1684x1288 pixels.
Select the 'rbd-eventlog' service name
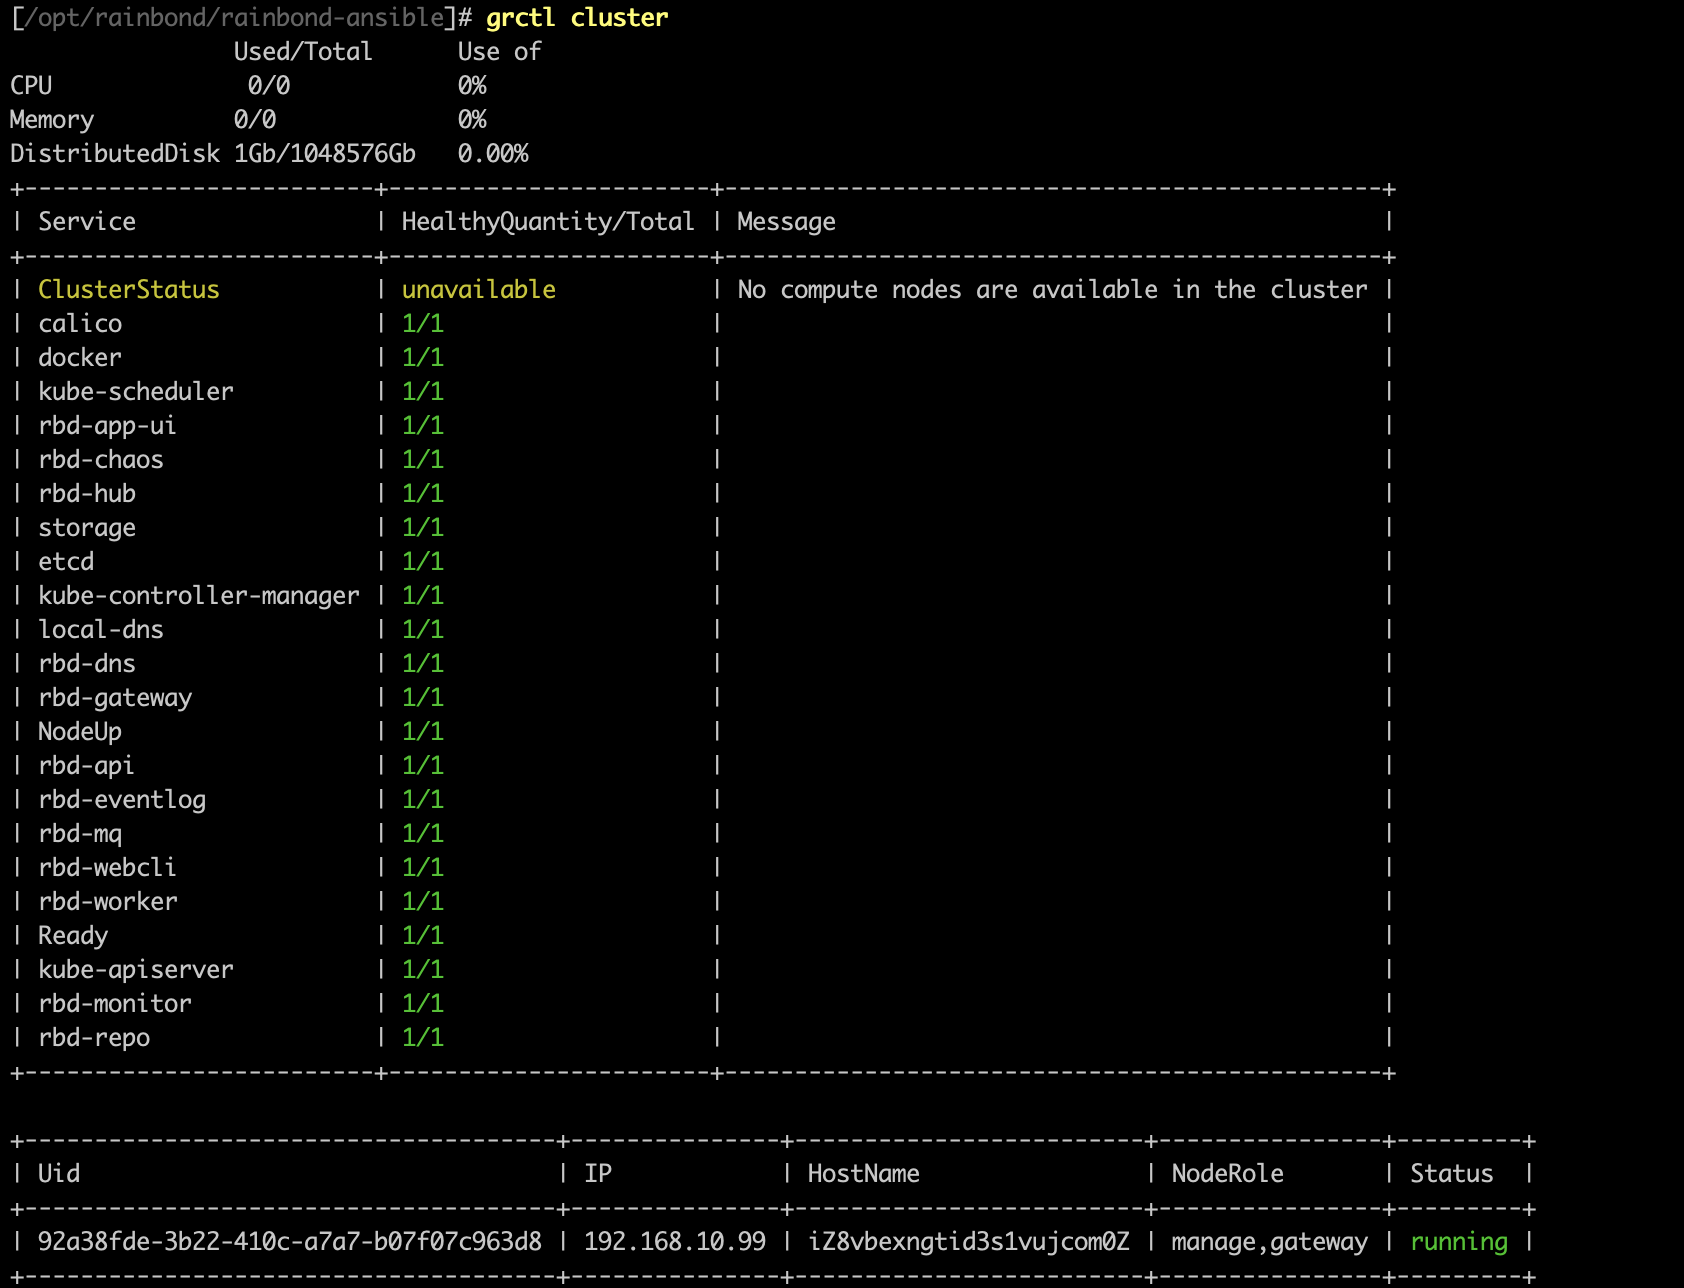tap(122, 800)
